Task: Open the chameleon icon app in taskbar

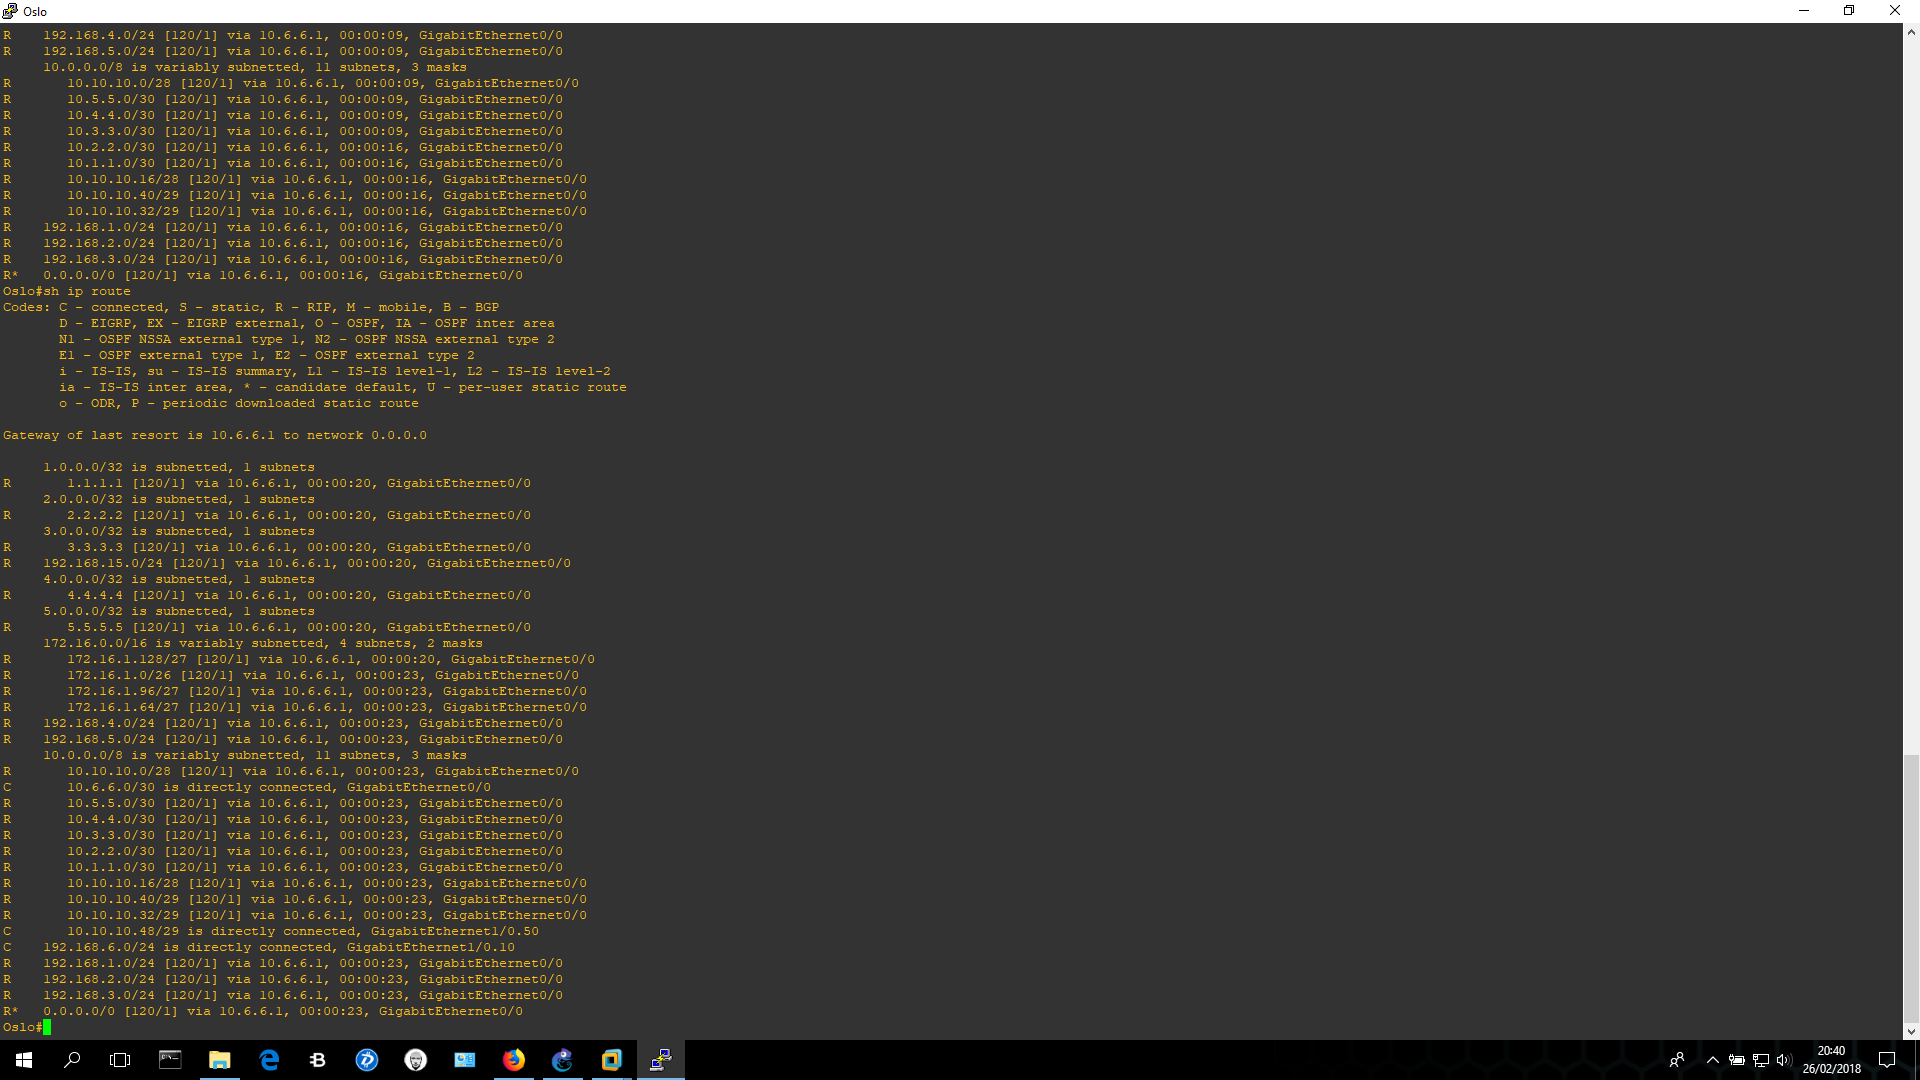Action: [562, 1060]
